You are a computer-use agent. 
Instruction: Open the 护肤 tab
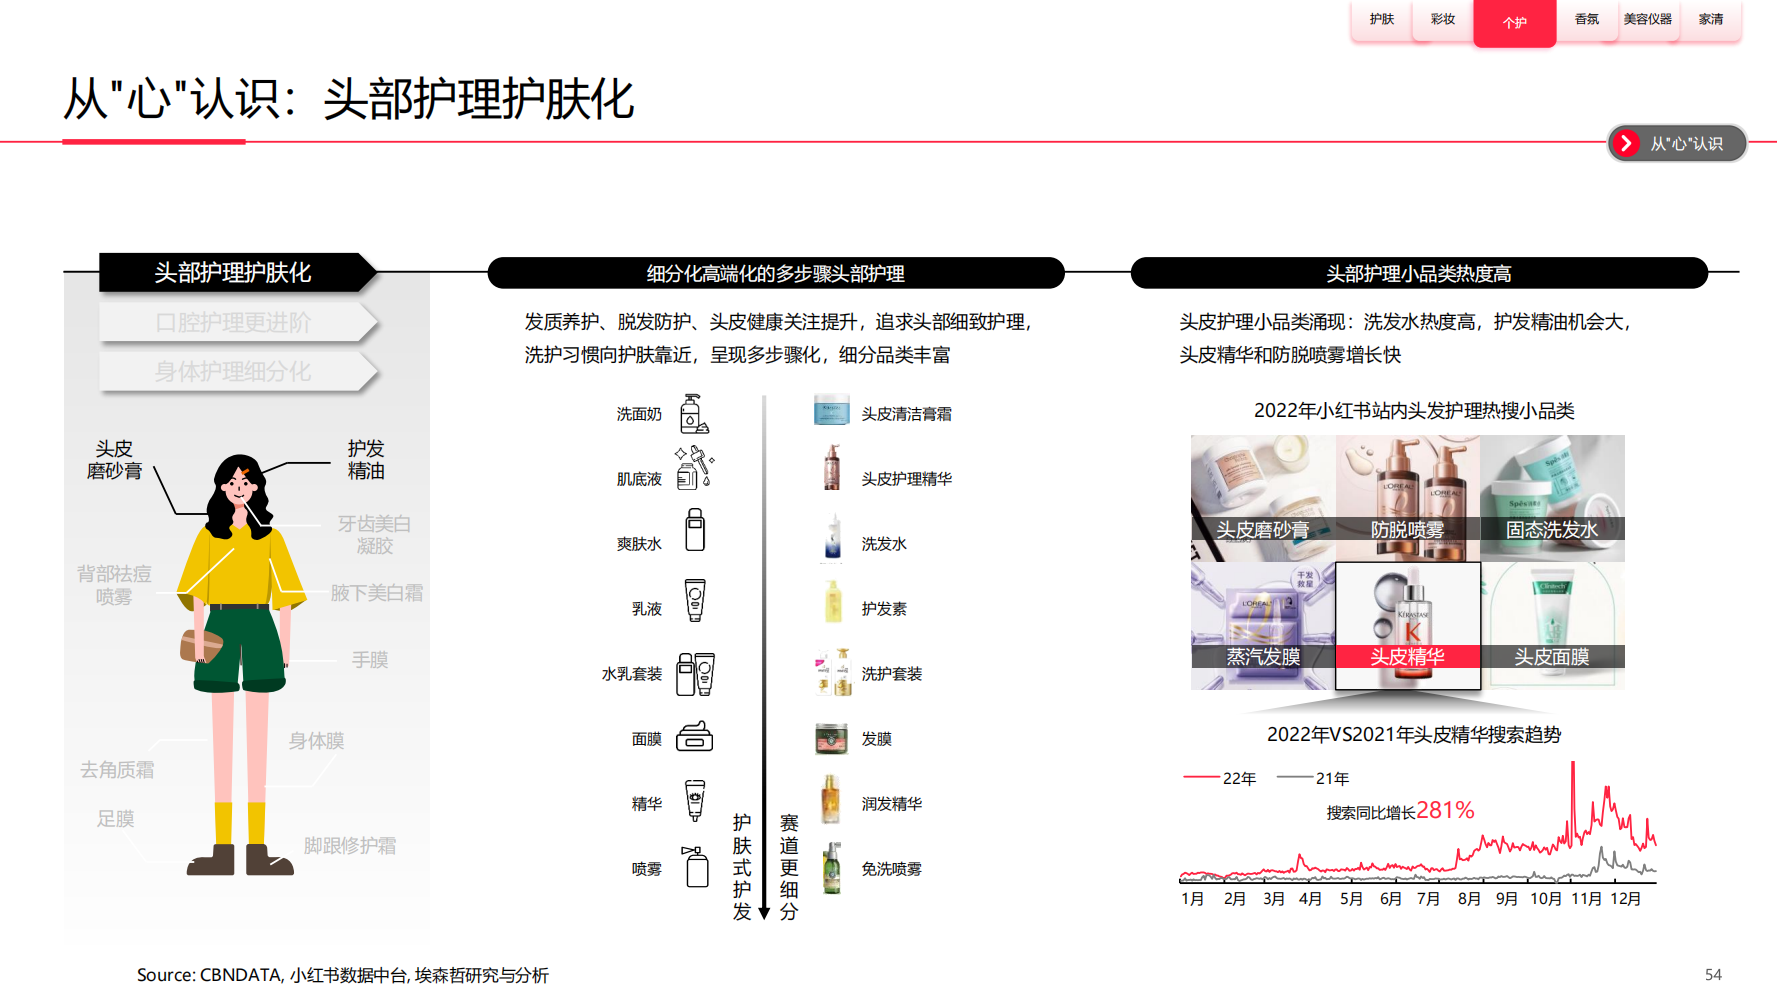[x=1381, y=20]
